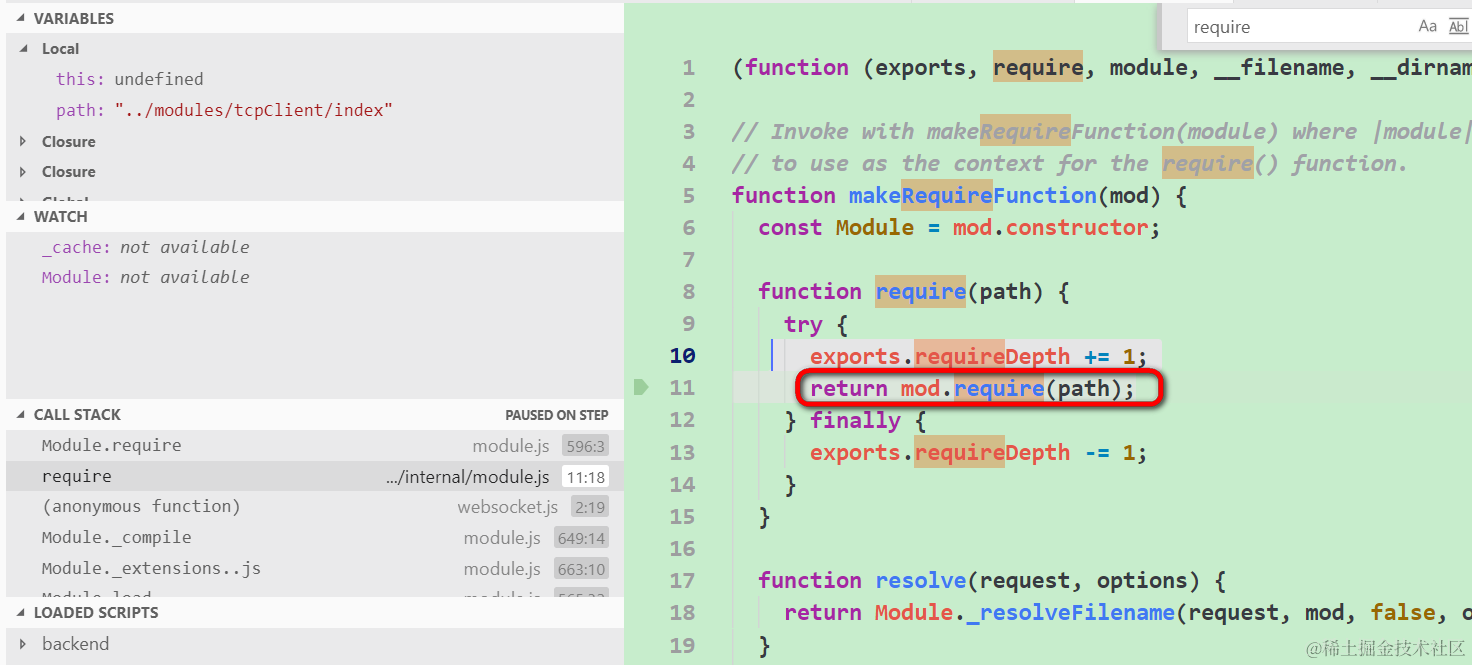Click the 11:18 line badge
The width and height of the screenshot is (1472, 665).
point(585,477)
